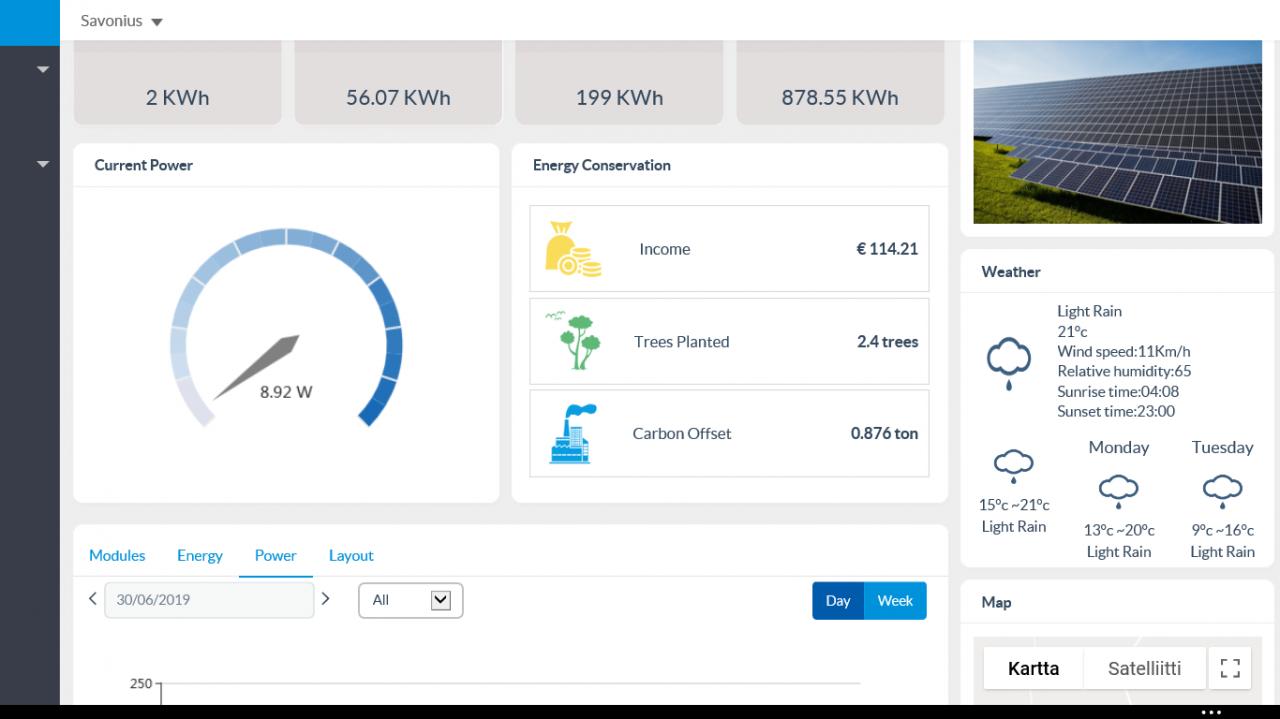
Task: Open the Modules tab
Action: pos(117,555)
